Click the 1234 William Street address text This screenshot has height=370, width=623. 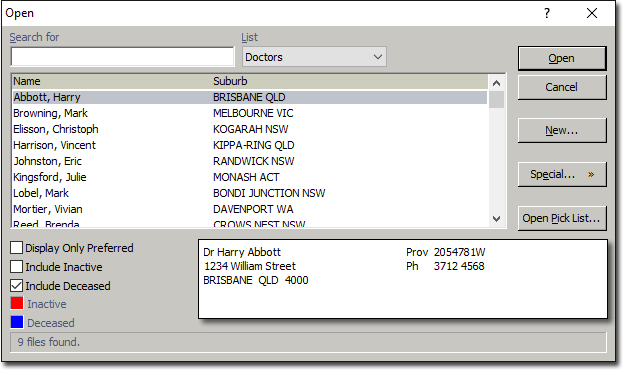pos(250,266)
